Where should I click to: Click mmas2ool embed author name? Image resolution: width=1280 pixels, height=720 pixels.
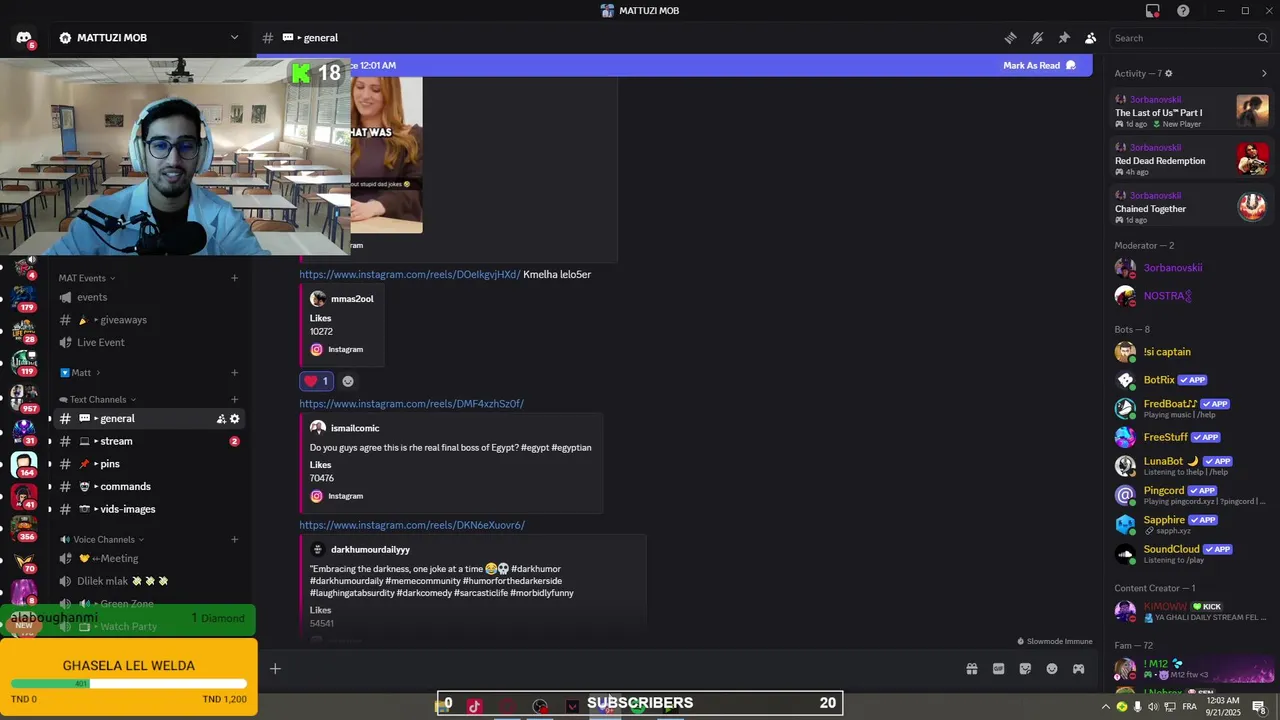352,299
